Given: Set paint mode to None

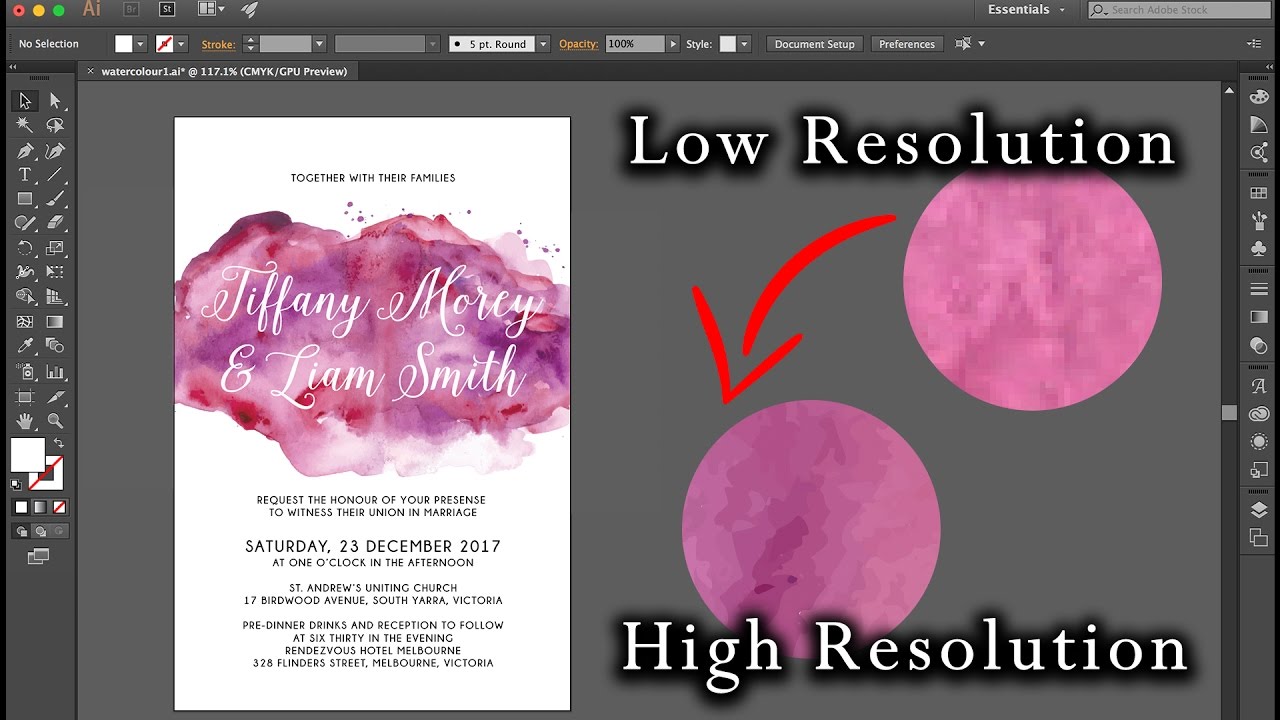Looking at the screenshot, I should tap(59, 507).
